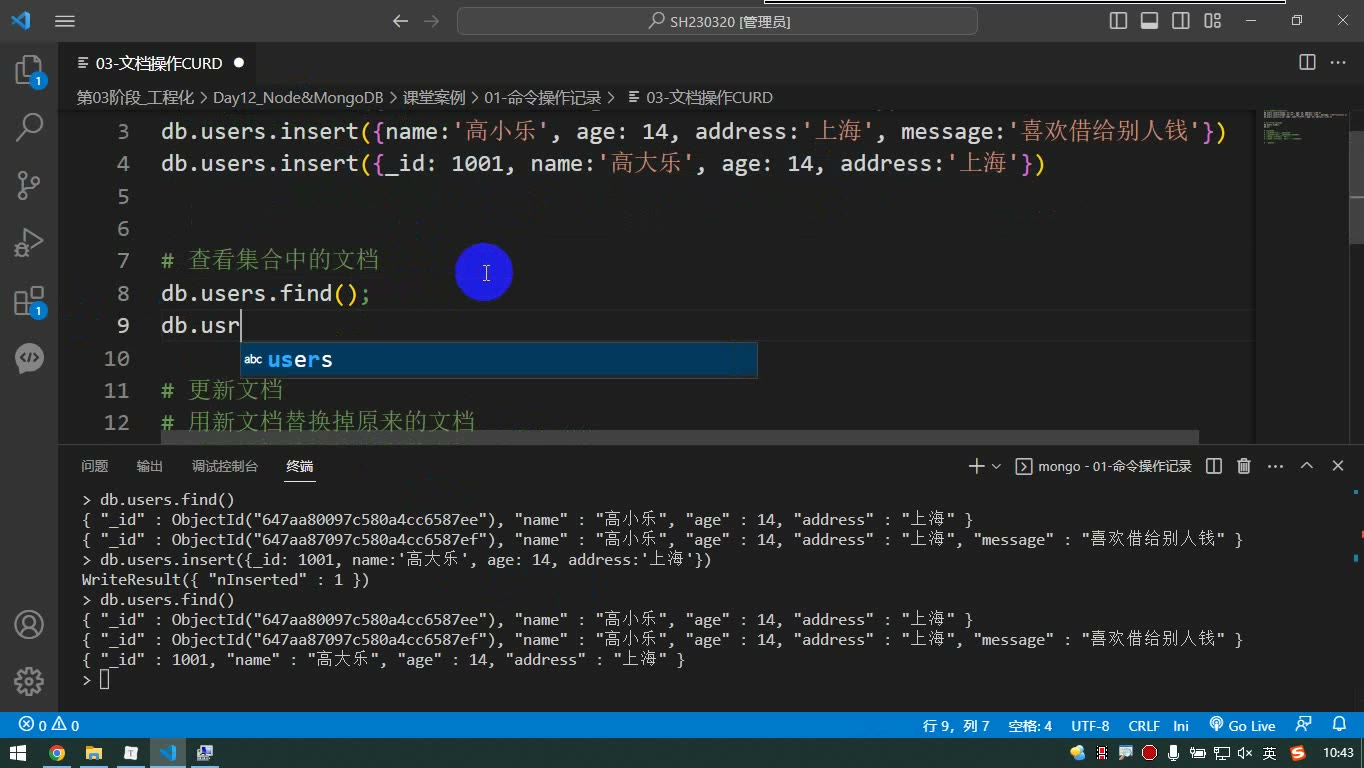1364x768 pixels.
Task: Go back with the left arrow
Action: tap(400, 21)
